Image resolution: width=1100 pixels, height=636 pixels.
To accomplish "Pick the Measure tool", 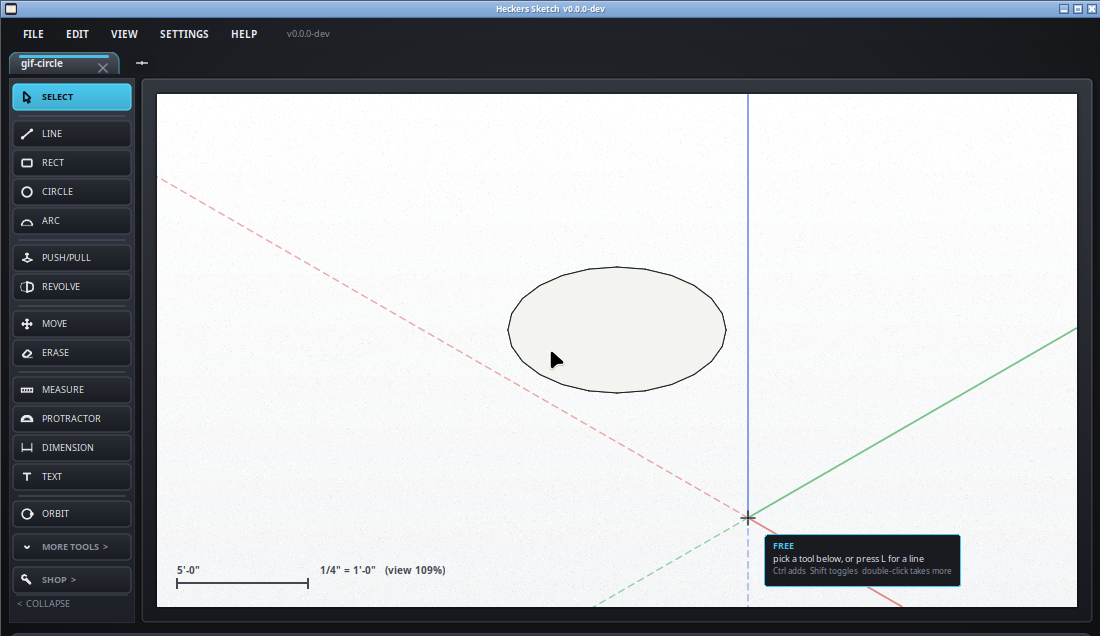I will [x=72, y=389].
